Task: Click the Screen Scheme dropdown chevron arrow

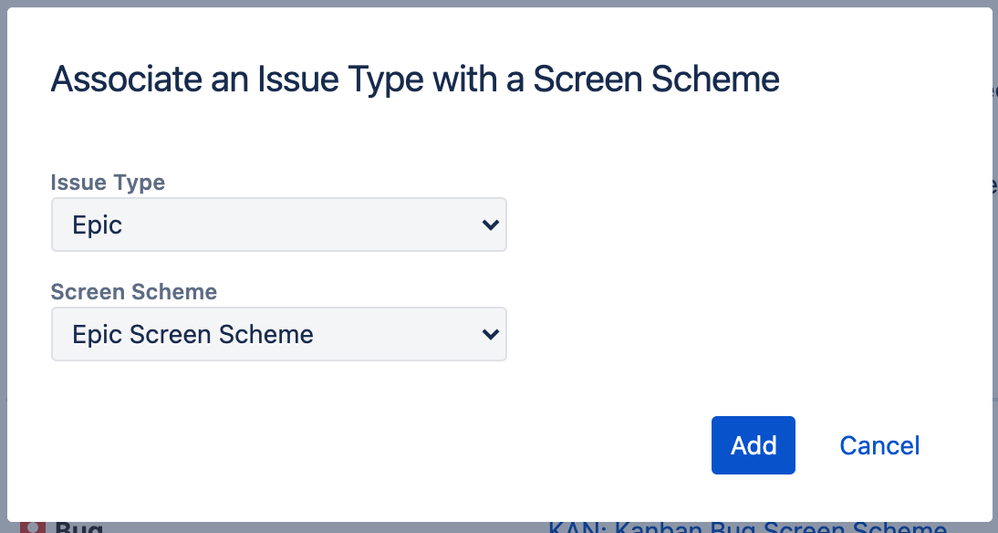Action: (490, 334)
